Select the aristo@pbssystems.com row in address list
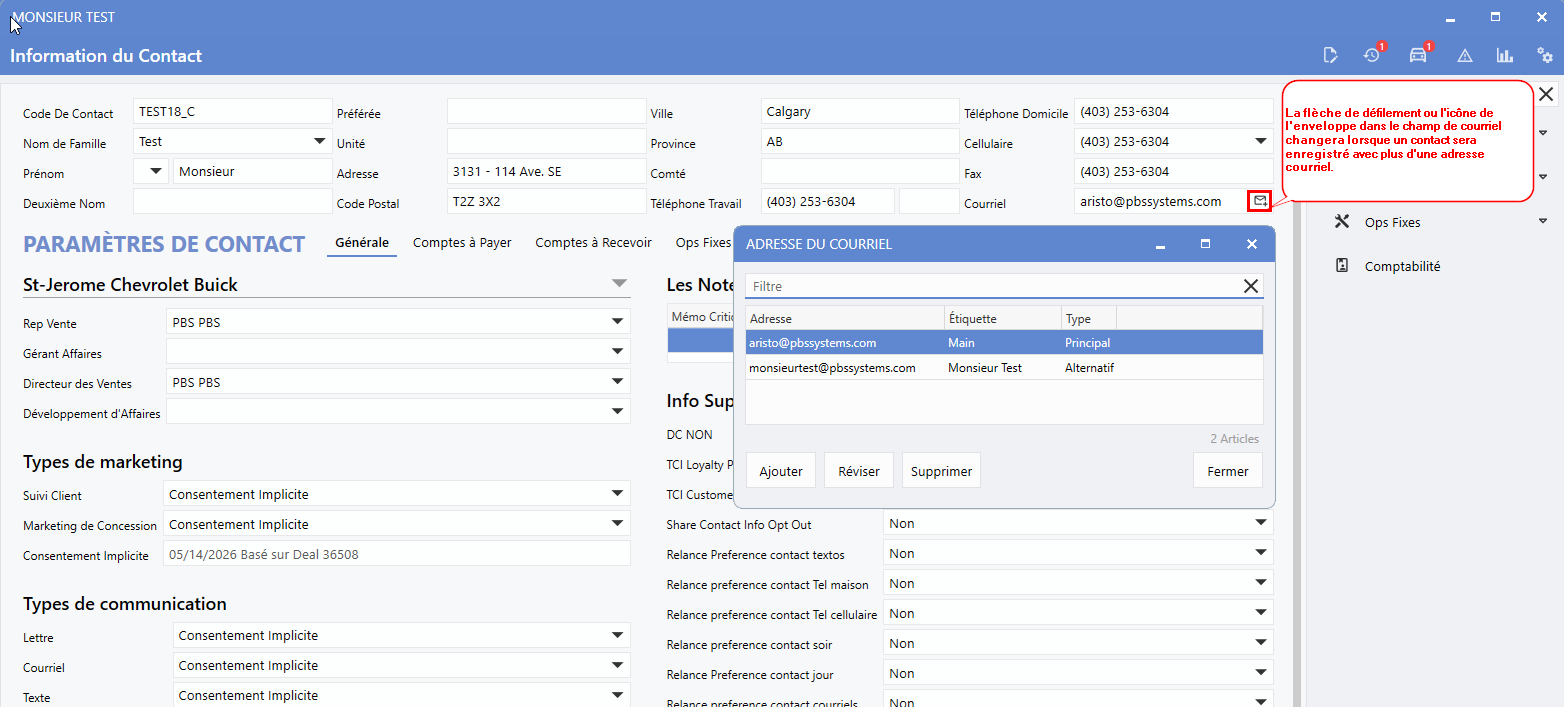This screenshot has width=1564, height=707. 1004,342
